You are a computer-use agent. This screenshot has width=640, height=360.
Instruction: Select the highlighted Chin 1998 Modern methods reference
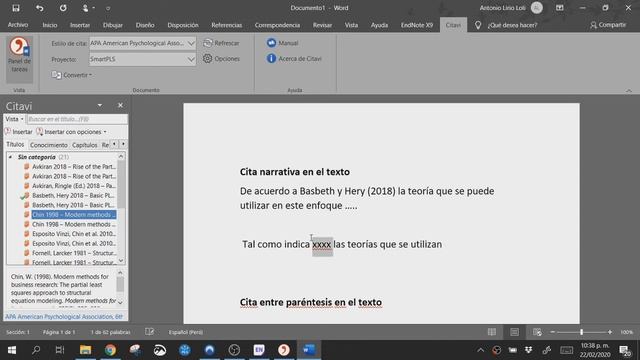[x=73, y=215]
